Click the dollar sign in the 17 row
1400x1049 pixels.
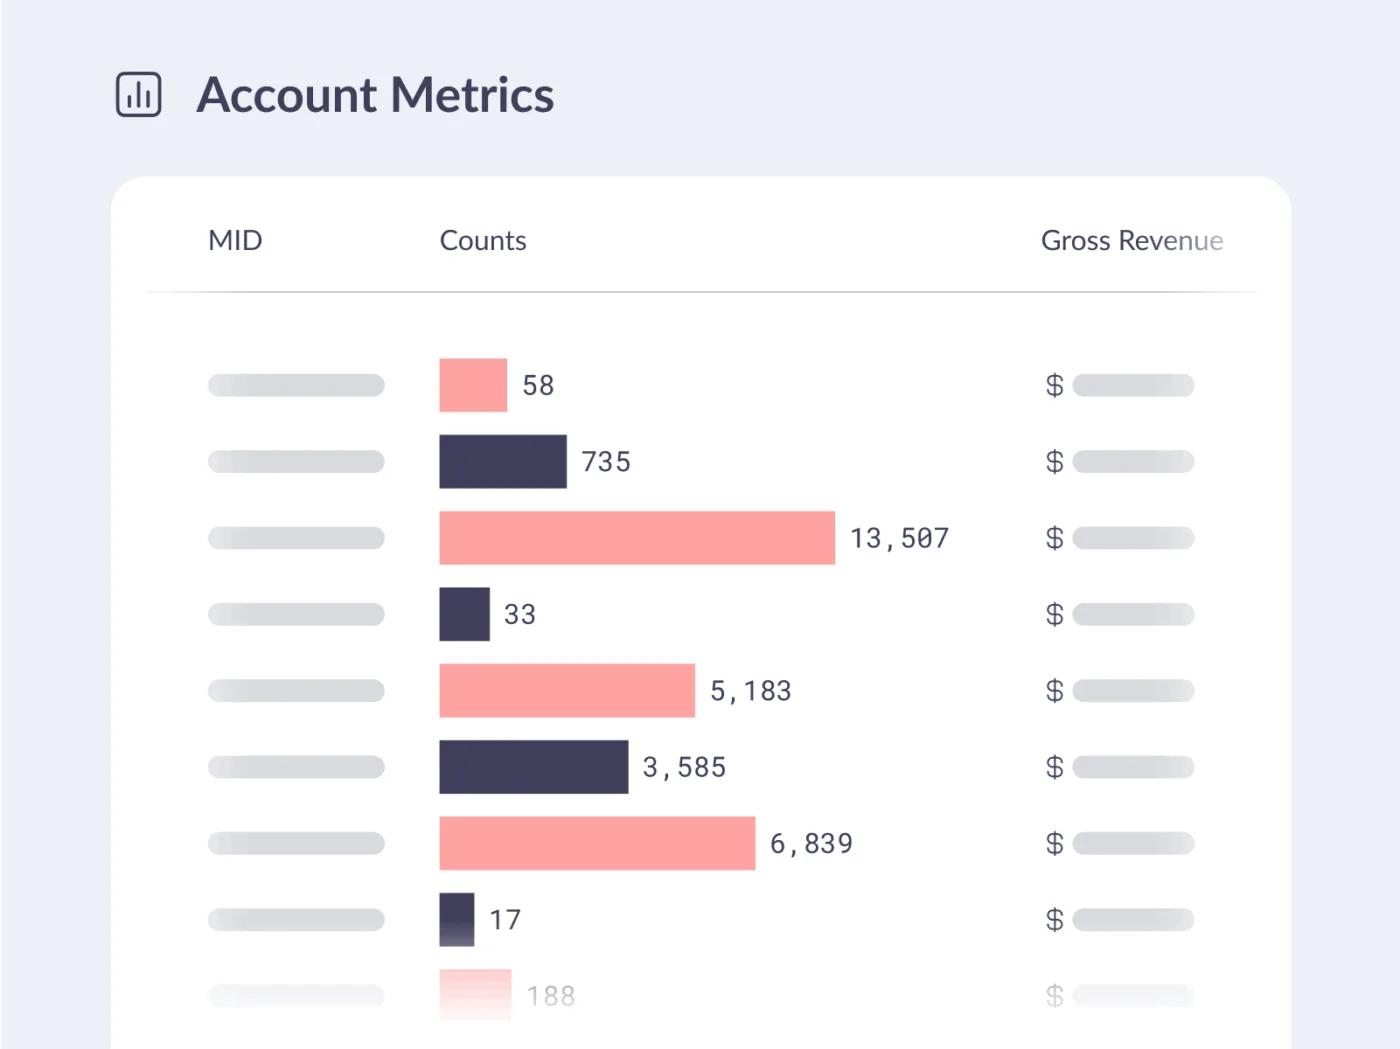click(1054, 919)
